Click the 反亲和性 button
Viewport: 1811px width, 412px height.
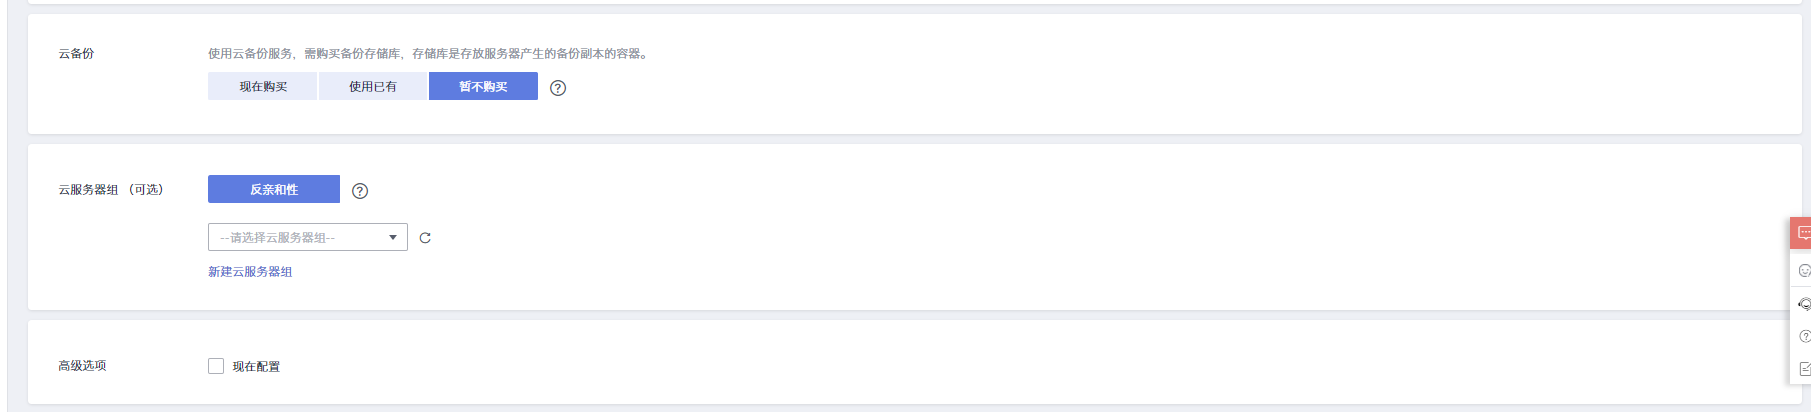click(x=274, y=189)
